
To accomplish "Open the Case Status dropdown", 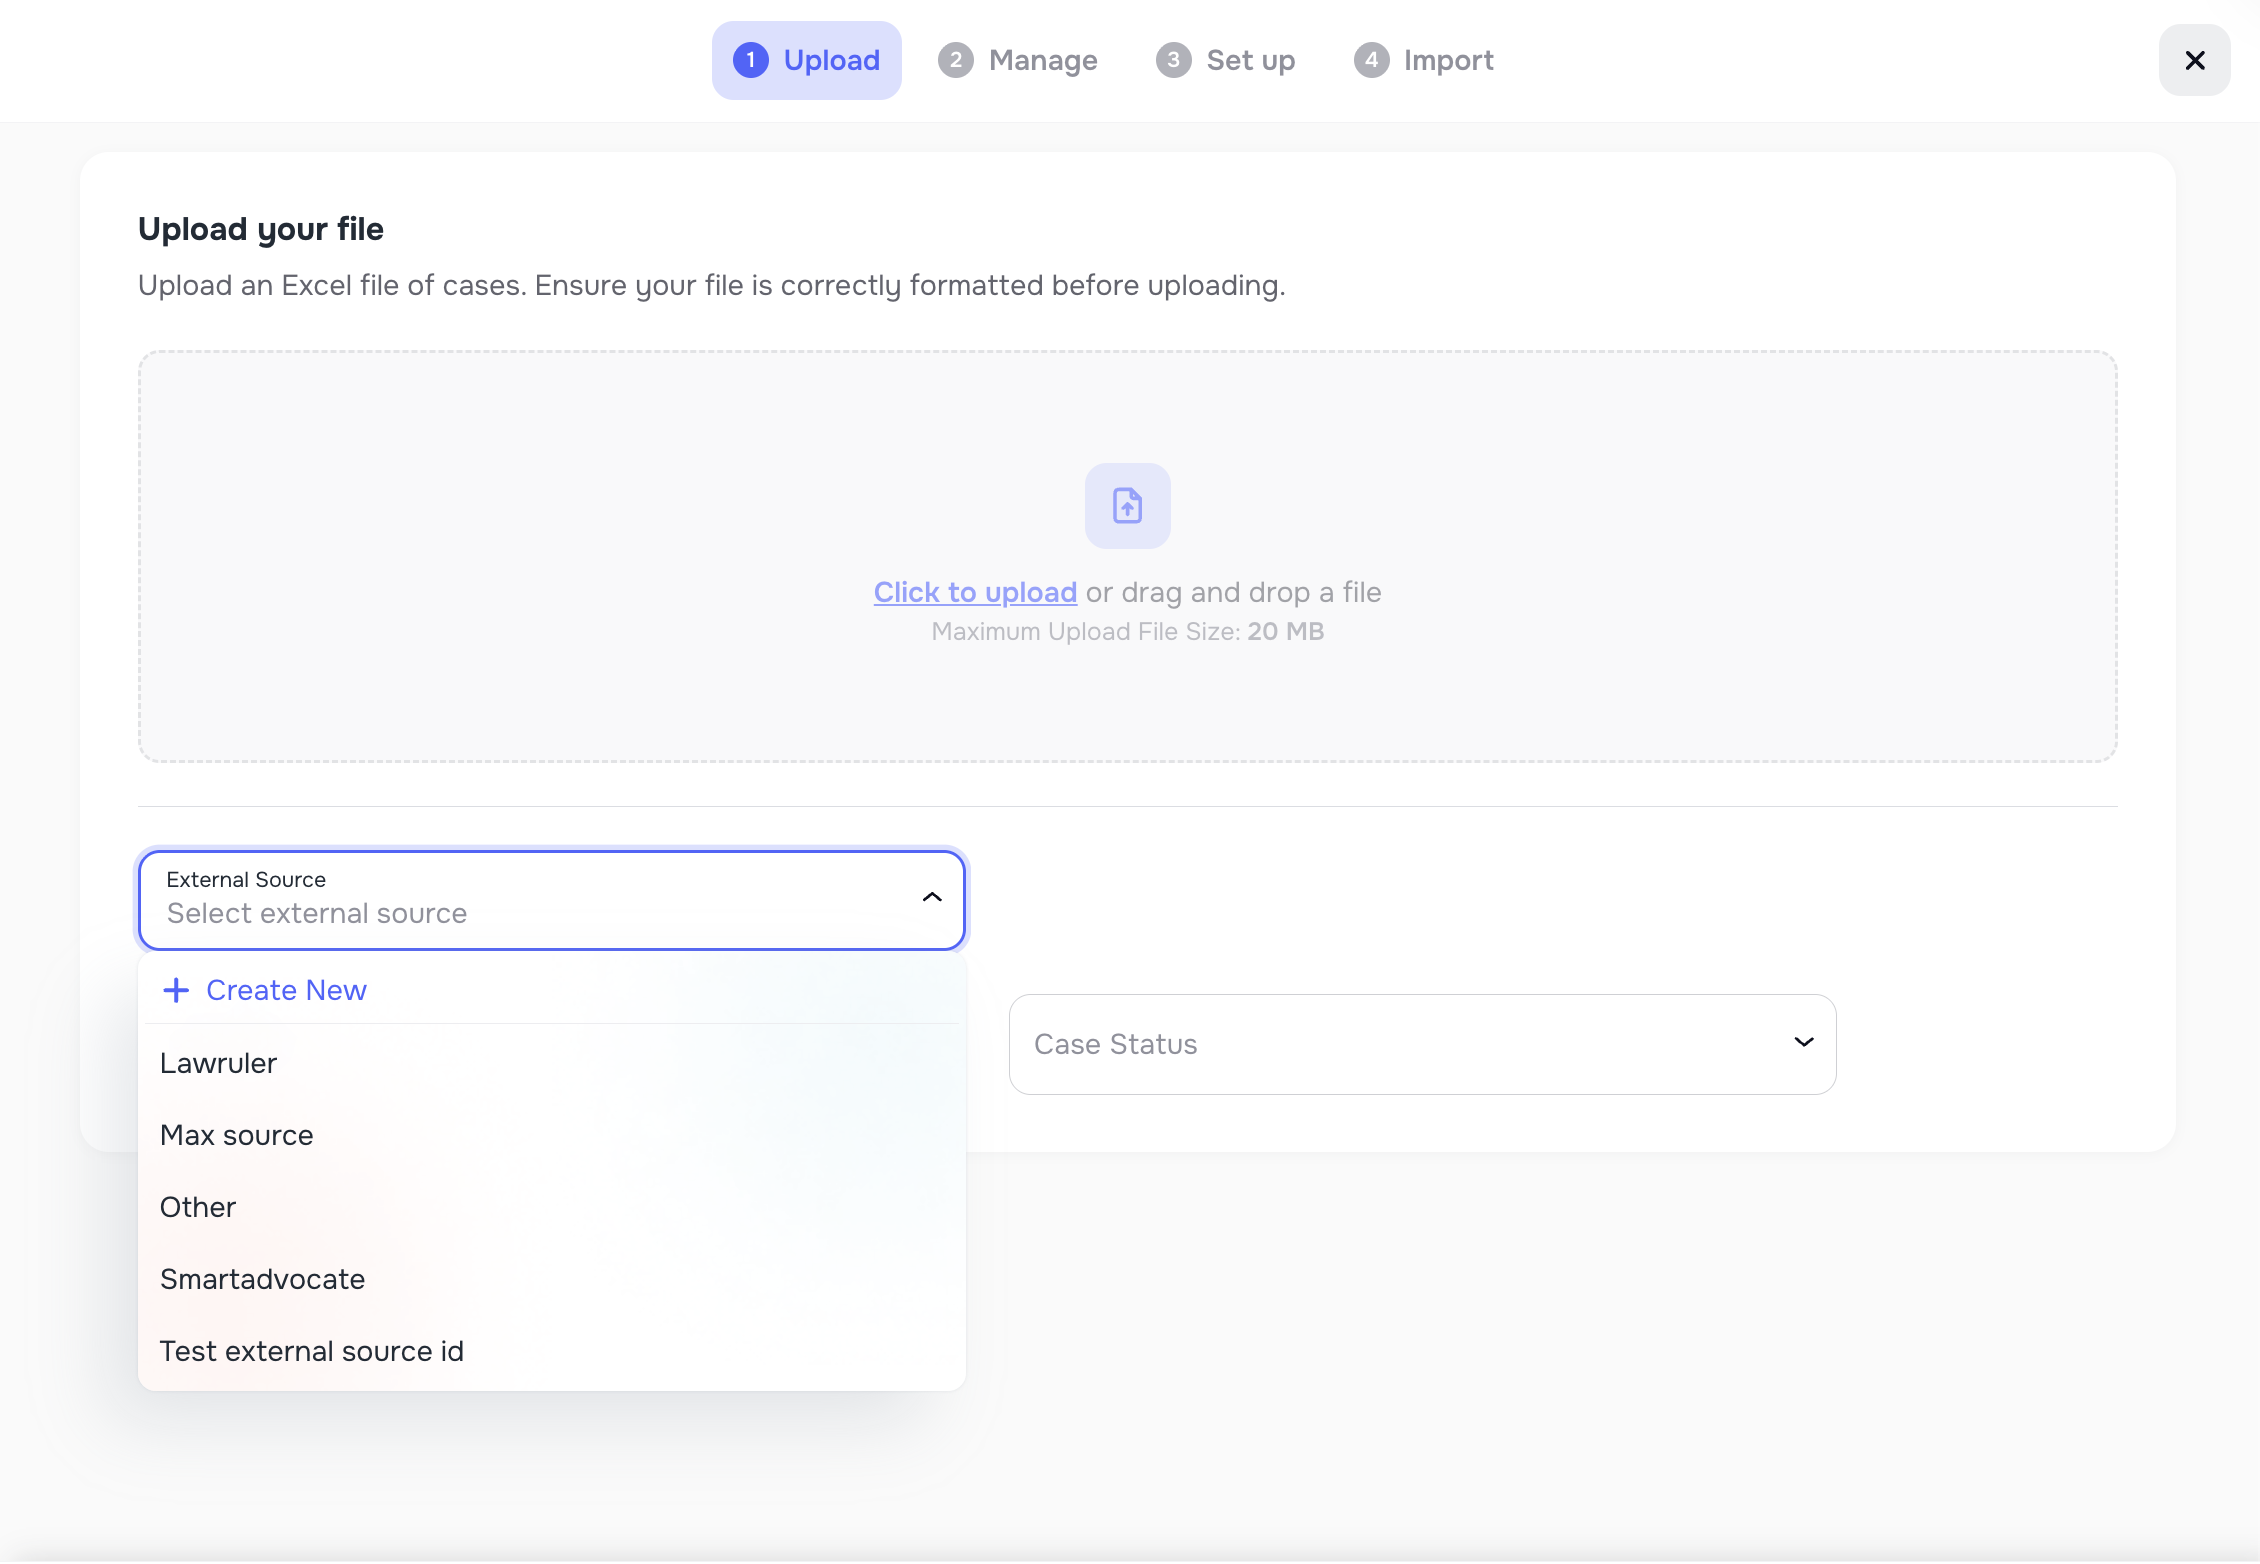I will (x=1421, y=1043).
